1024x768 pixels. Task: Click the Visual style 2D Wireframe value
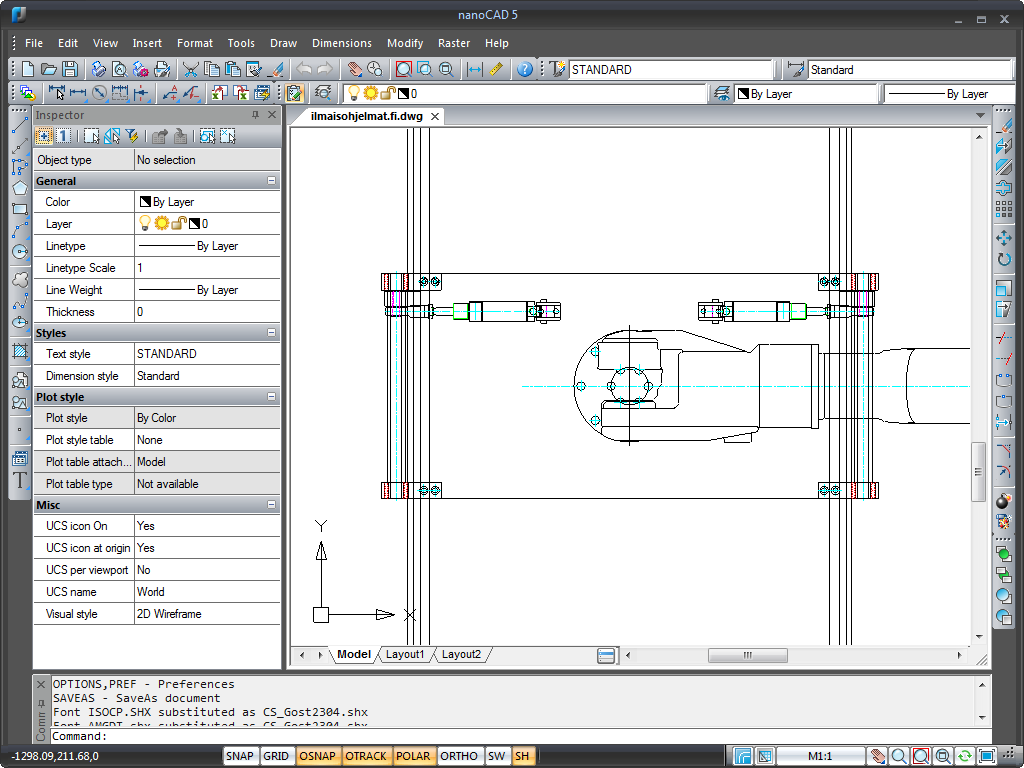(208, 614)
